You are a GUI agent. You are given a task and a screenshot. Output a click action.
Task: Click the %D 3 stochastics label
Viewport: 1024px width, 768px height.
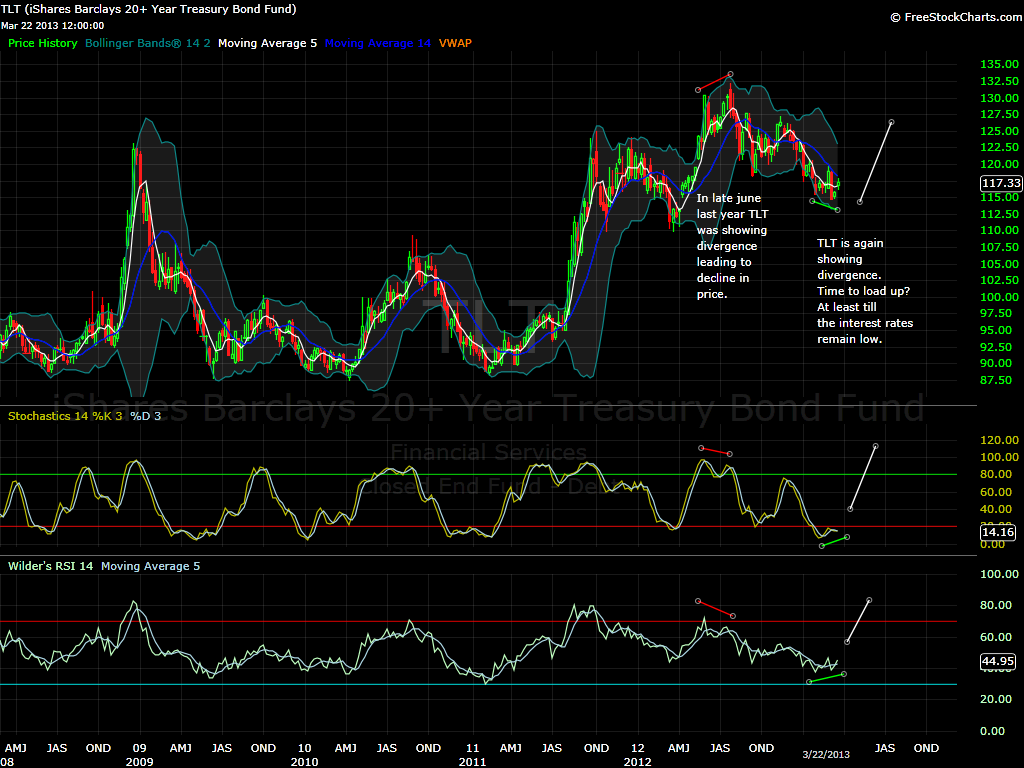146,416
